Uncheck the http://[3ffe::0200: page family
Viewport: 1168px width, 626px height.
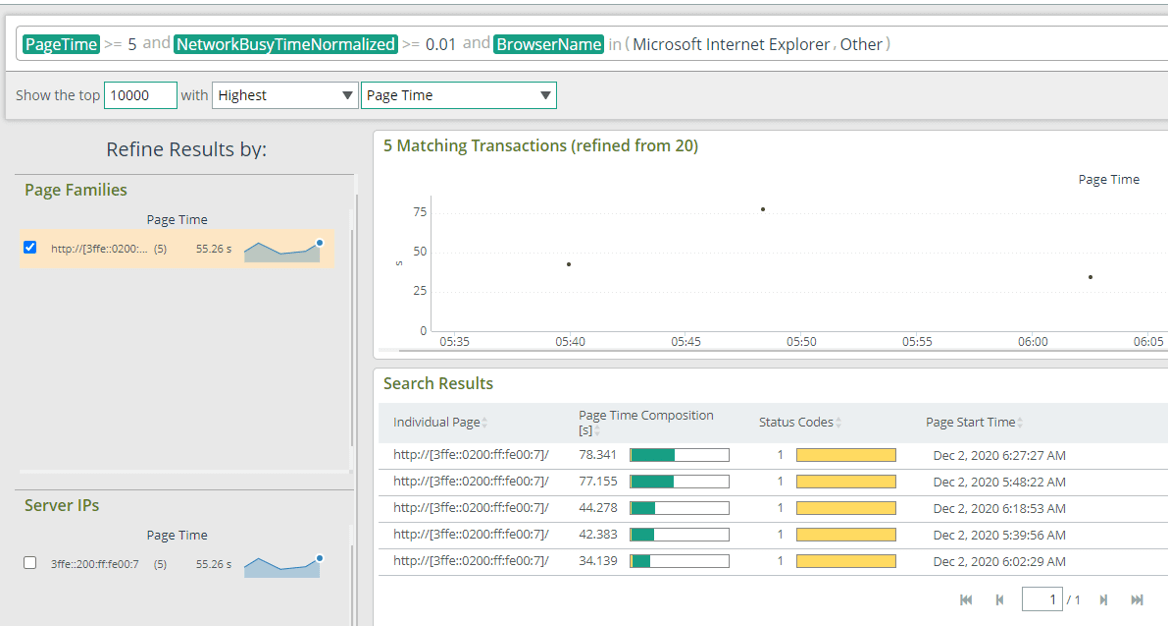point(29,247)
